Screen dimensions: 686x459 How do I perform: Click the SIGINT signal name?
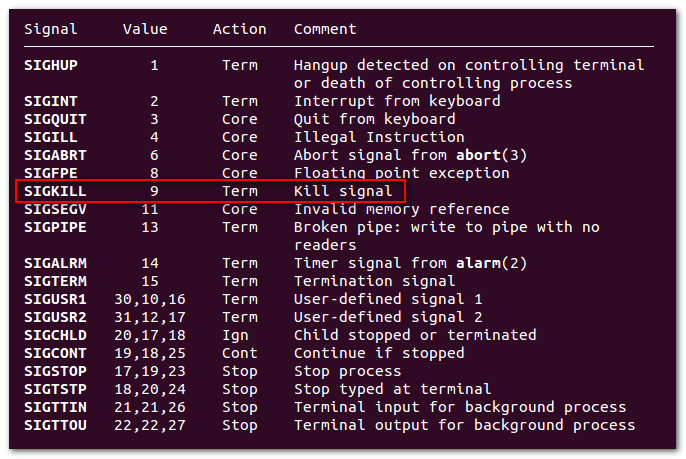pyautogui.click(x=51, y=102)
